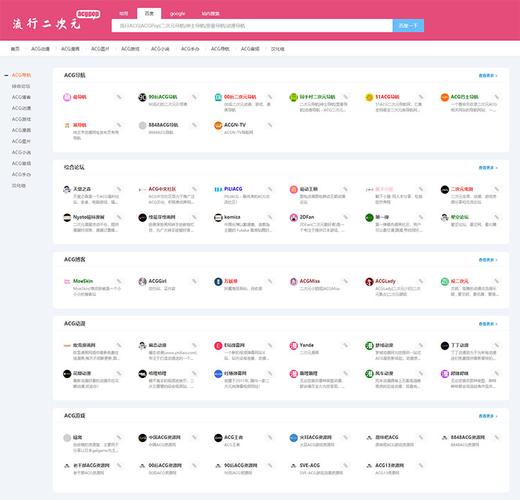Click the komica site icon

218,218
